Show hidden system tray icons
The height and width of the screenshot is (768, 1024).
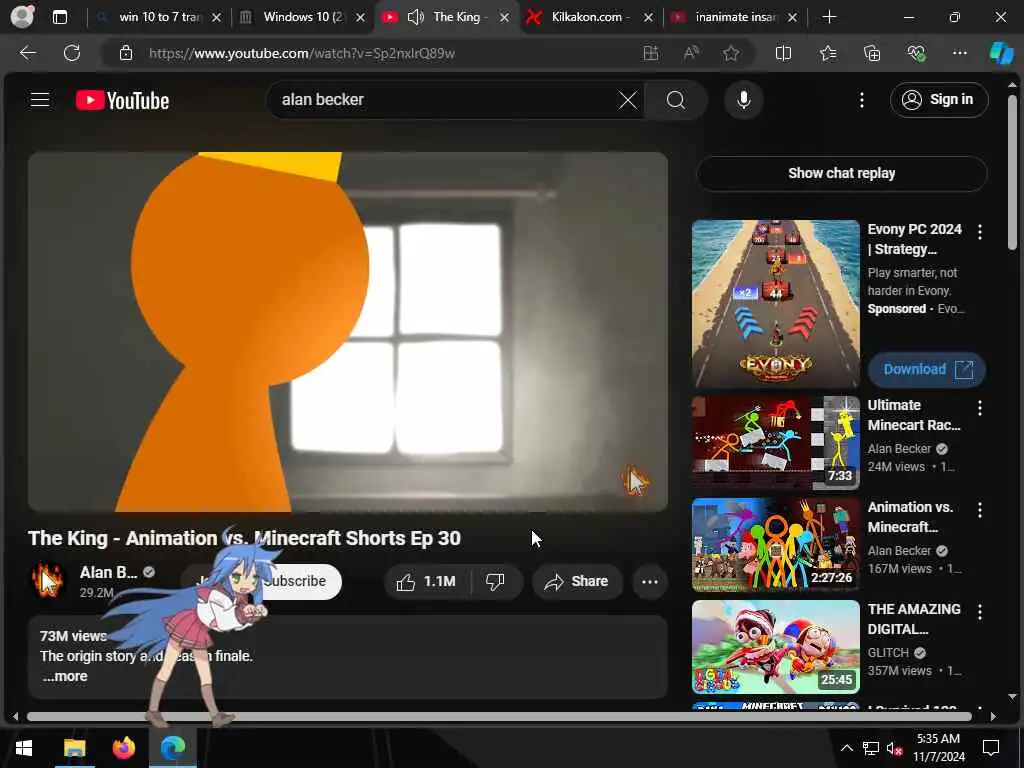click(x=846, y=748)
